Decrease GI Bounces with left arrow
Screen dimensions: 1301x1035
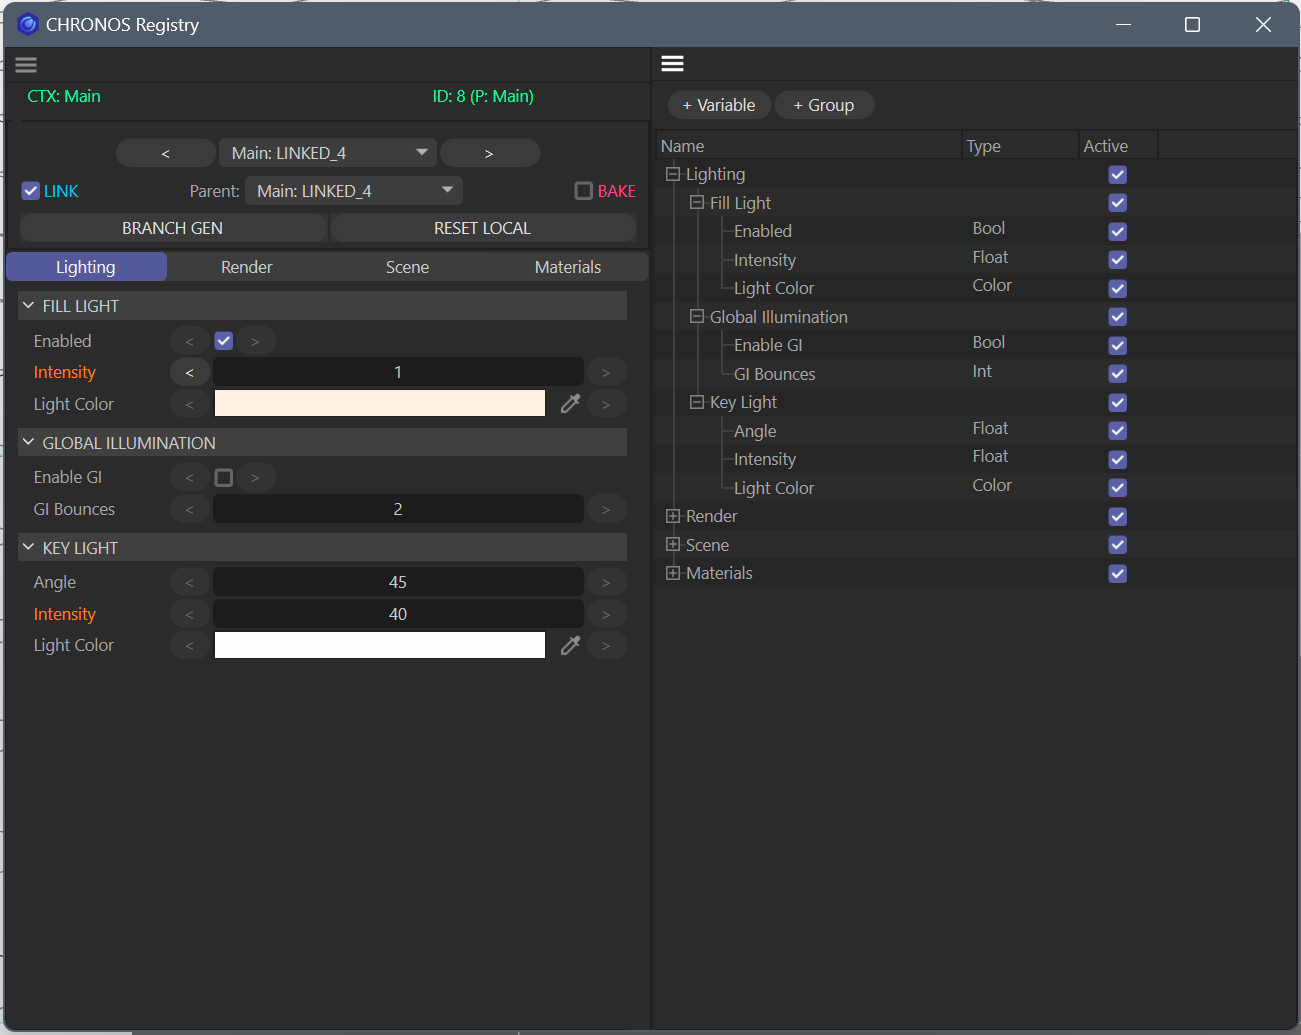click(x=190, y=509)
